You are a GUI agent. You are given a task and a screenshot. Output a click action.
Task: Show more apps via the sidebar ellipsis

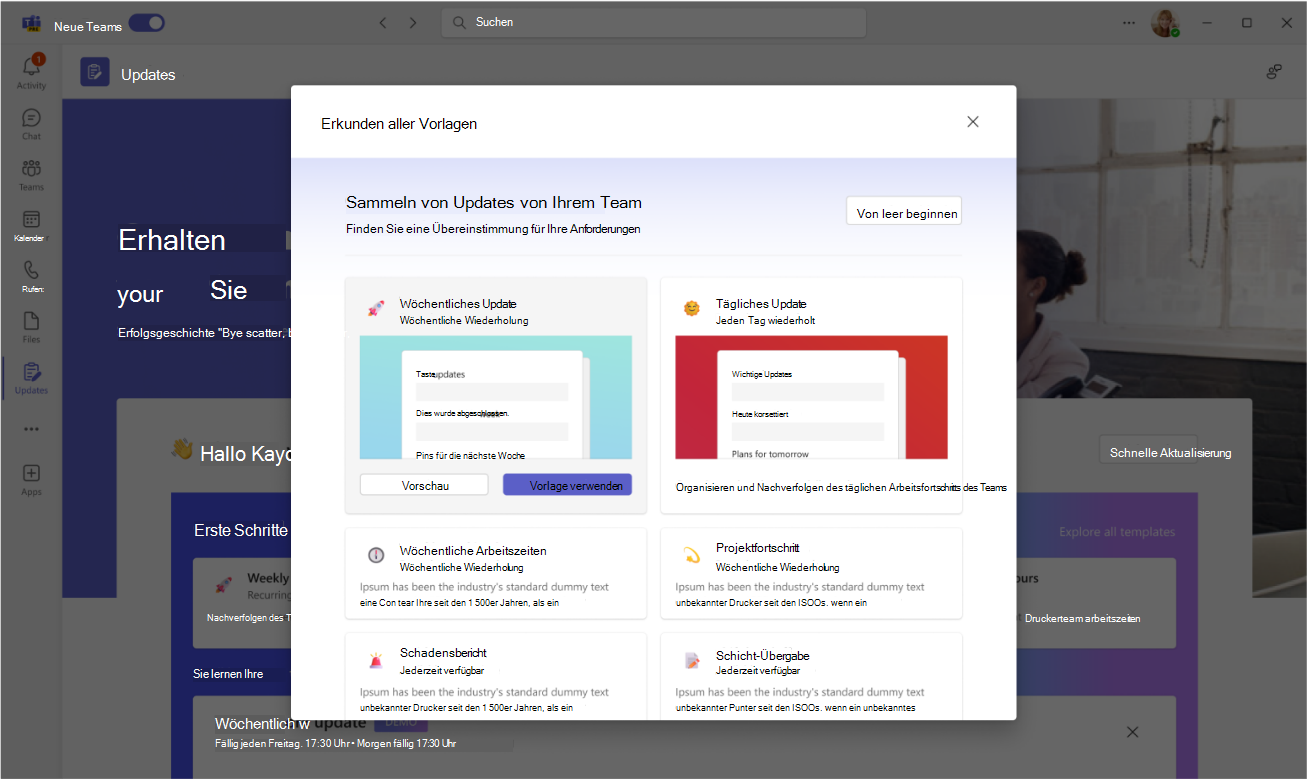[x=31, y=429]
